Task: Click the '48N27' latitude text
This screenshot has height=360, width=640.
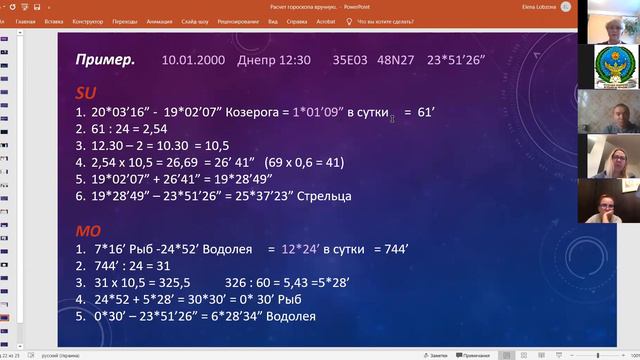Action: pyautogui.click(x=396, y=60)
